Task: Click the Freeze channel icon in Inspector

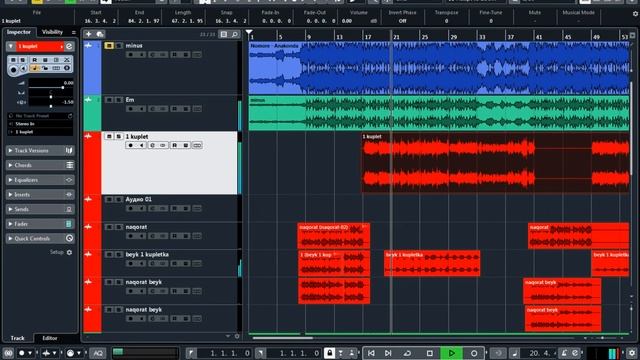Action: coord(67,60)
